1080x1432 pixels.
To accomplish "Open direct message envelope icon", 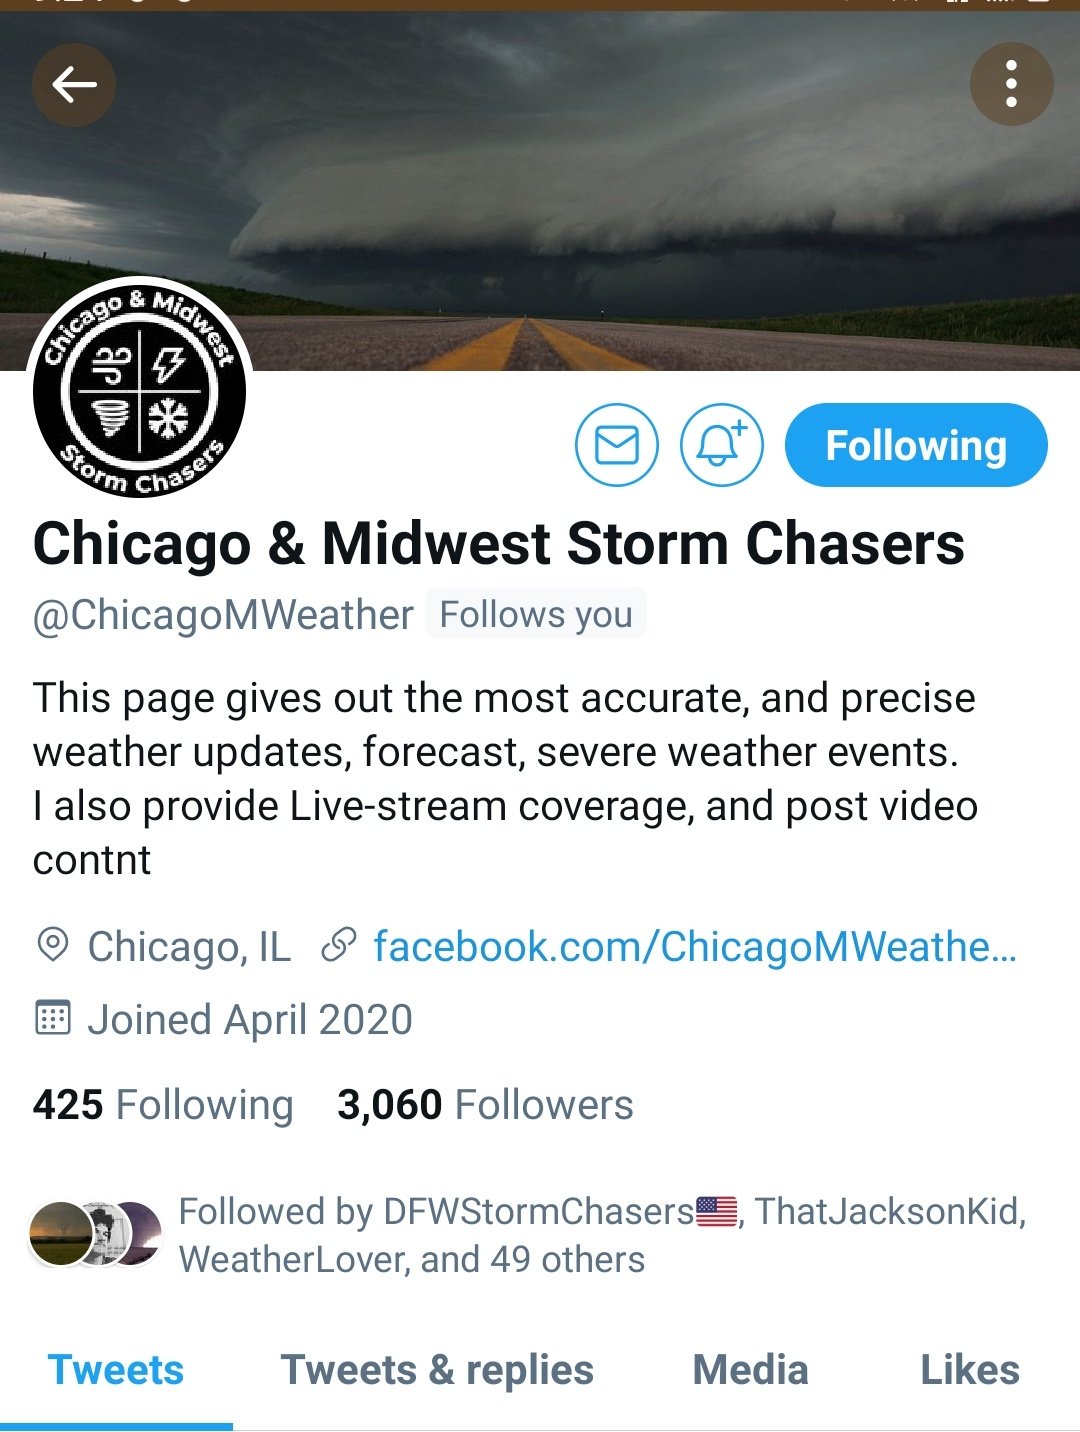I will pos(617,445).
